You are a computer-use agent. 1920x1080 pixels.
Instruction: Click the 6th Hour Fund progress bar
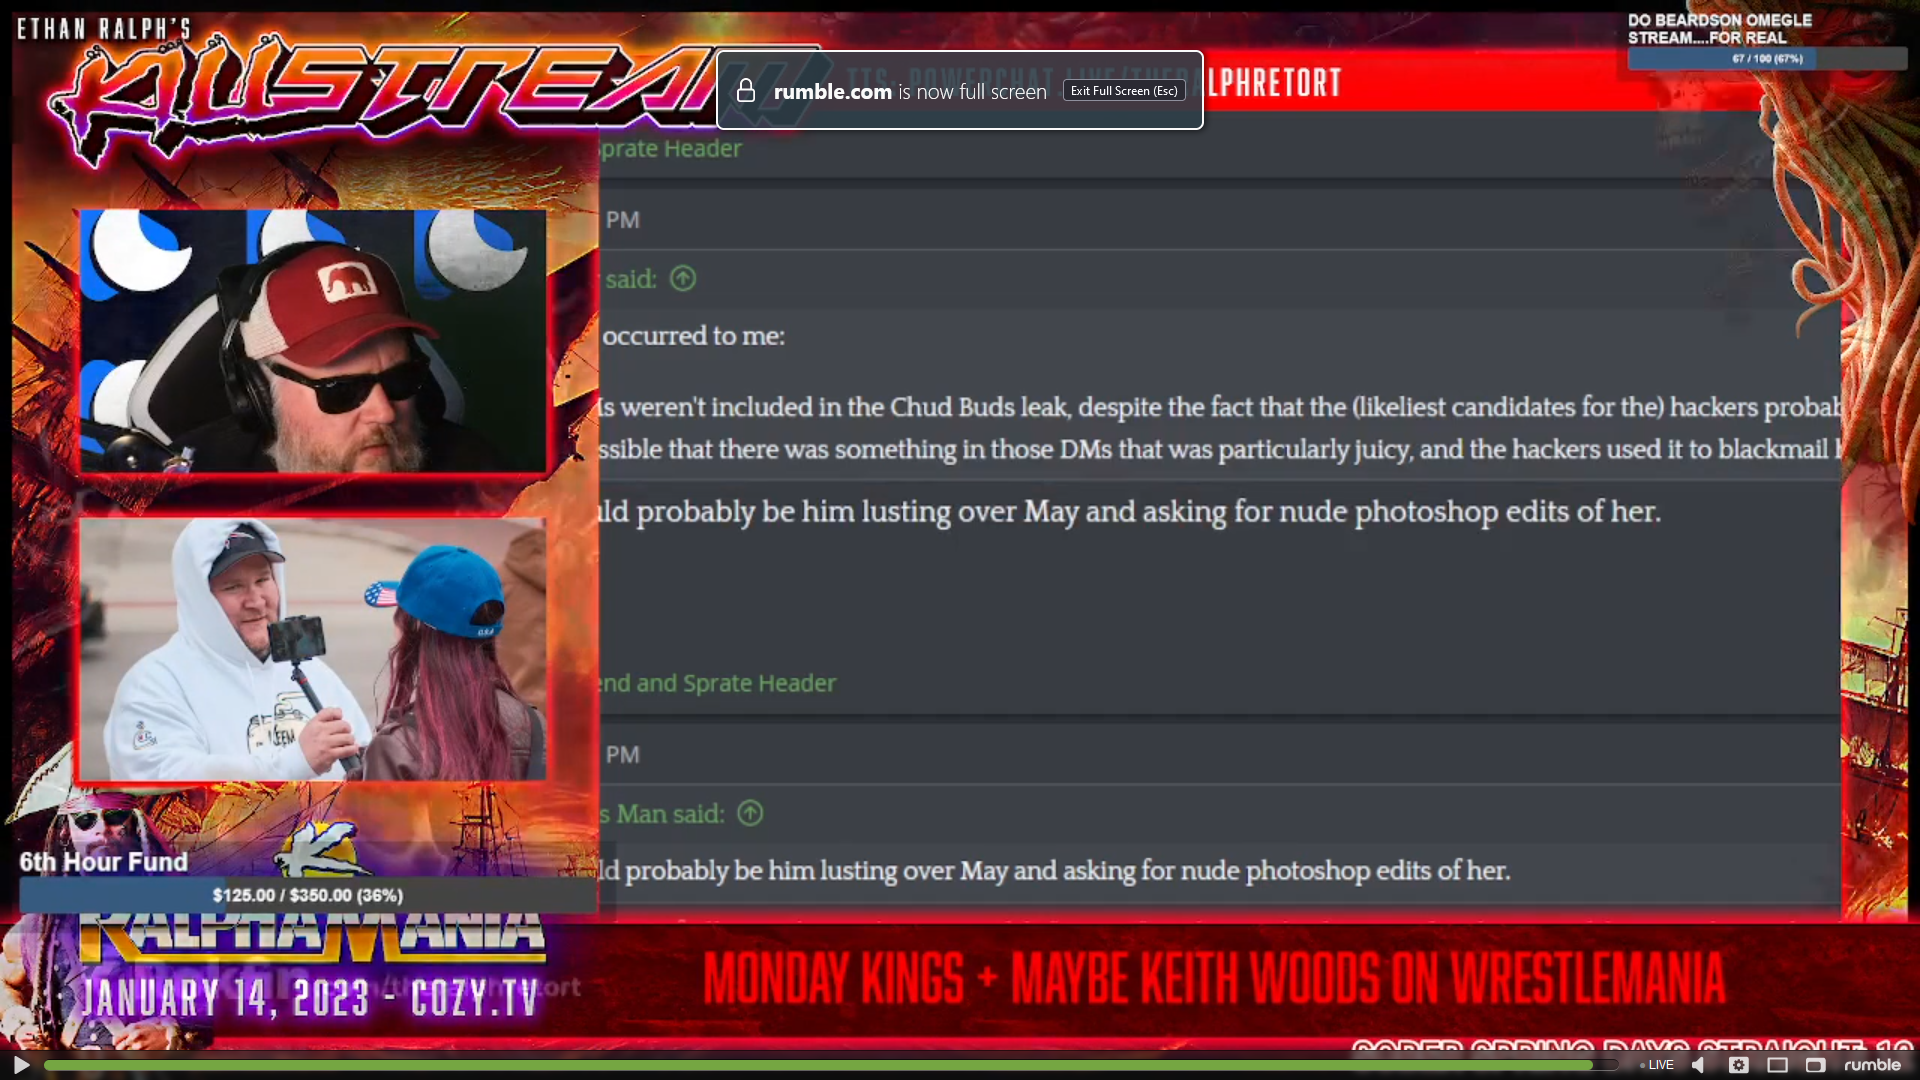pyautogui.click(x=308, y=895)
